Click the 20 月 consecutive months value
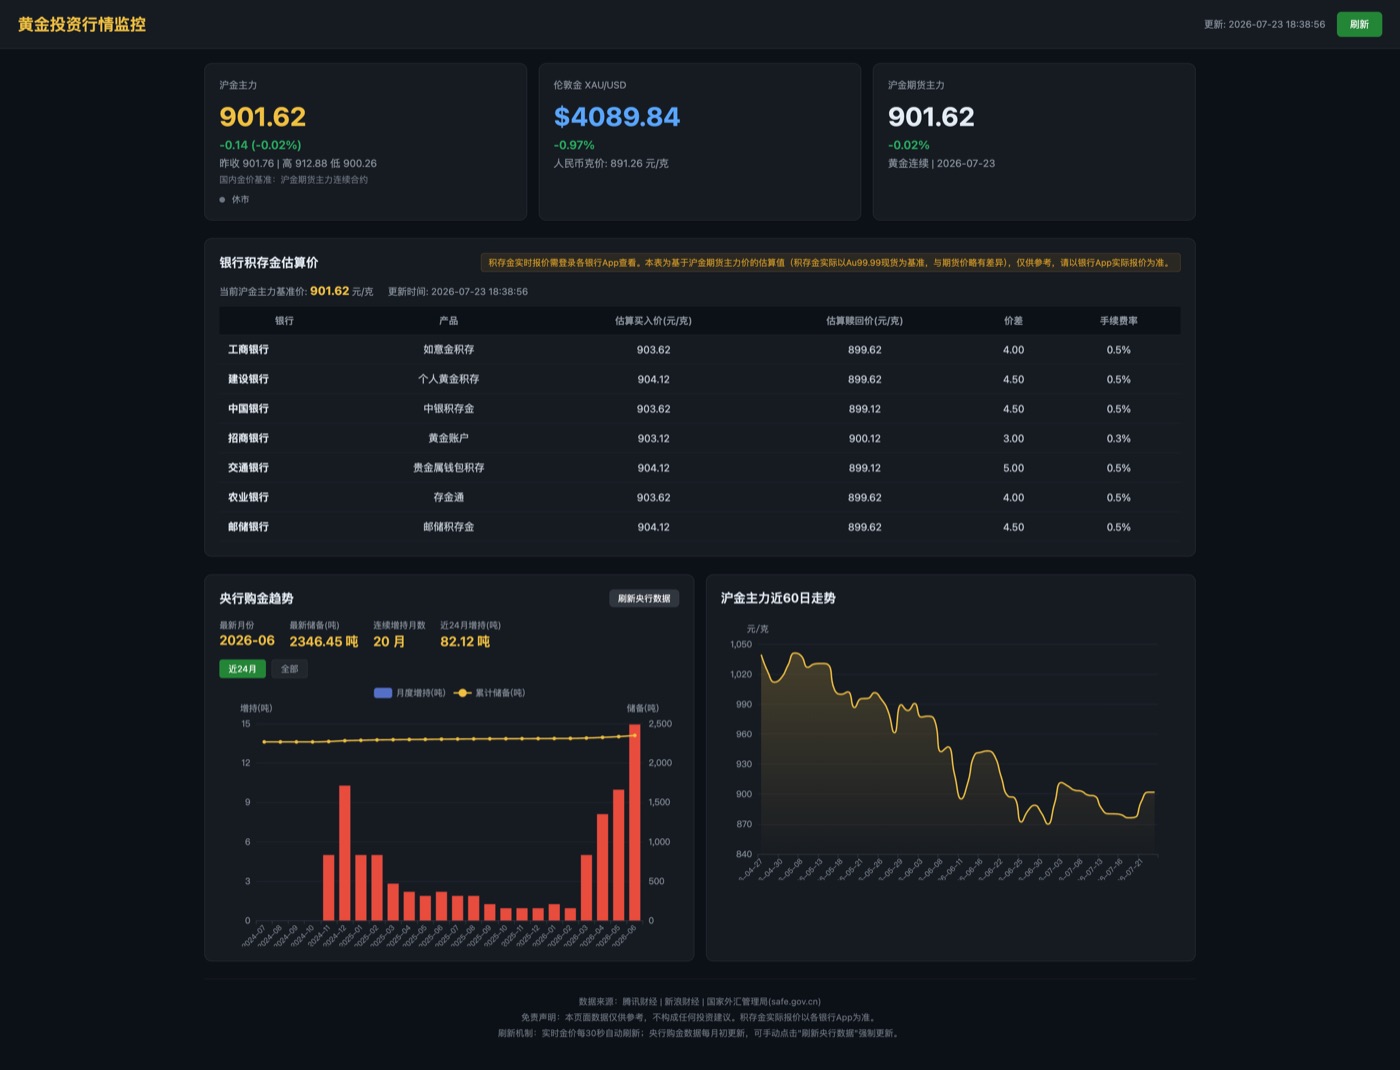 pos(389,641)
